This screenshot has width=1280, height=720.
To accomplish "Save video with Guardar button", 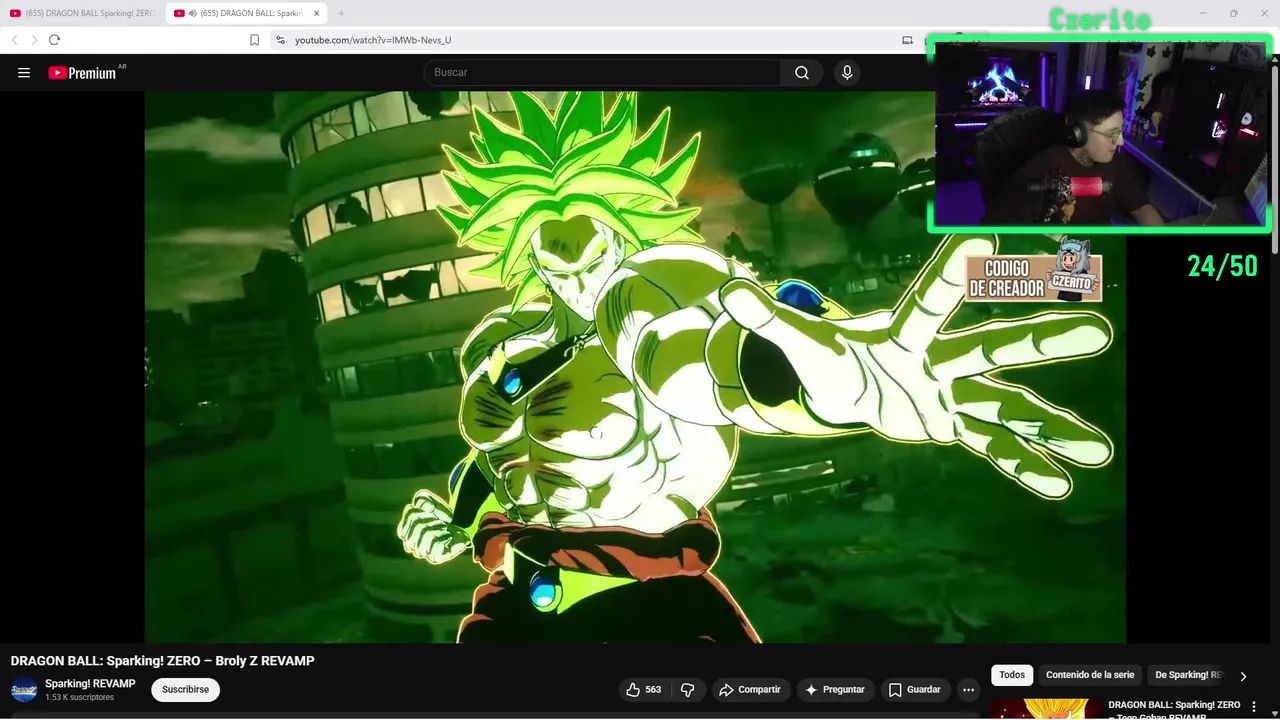I will pyautogui.click(x=915, y=689).
